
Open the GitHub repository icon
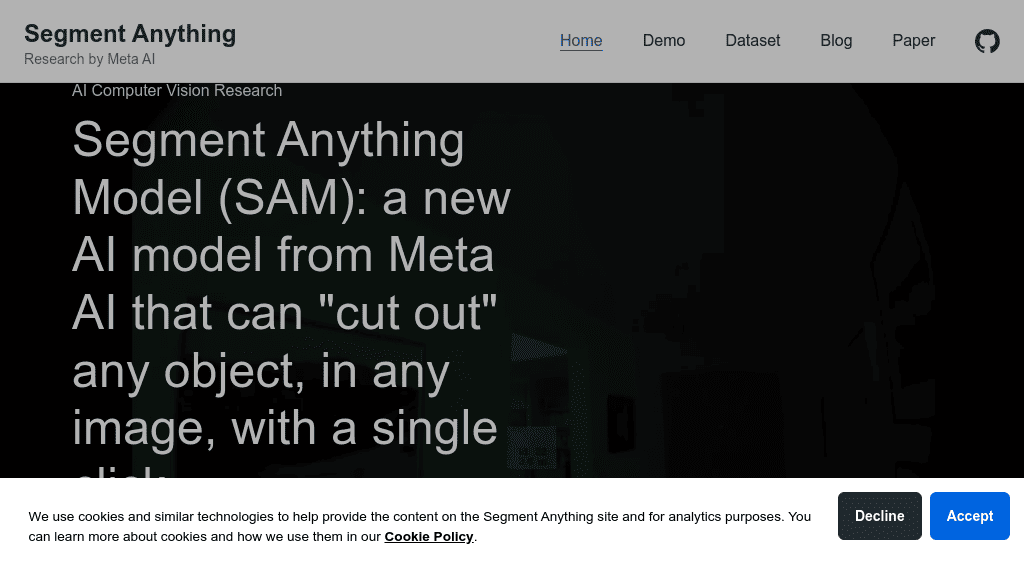[987, 41]
